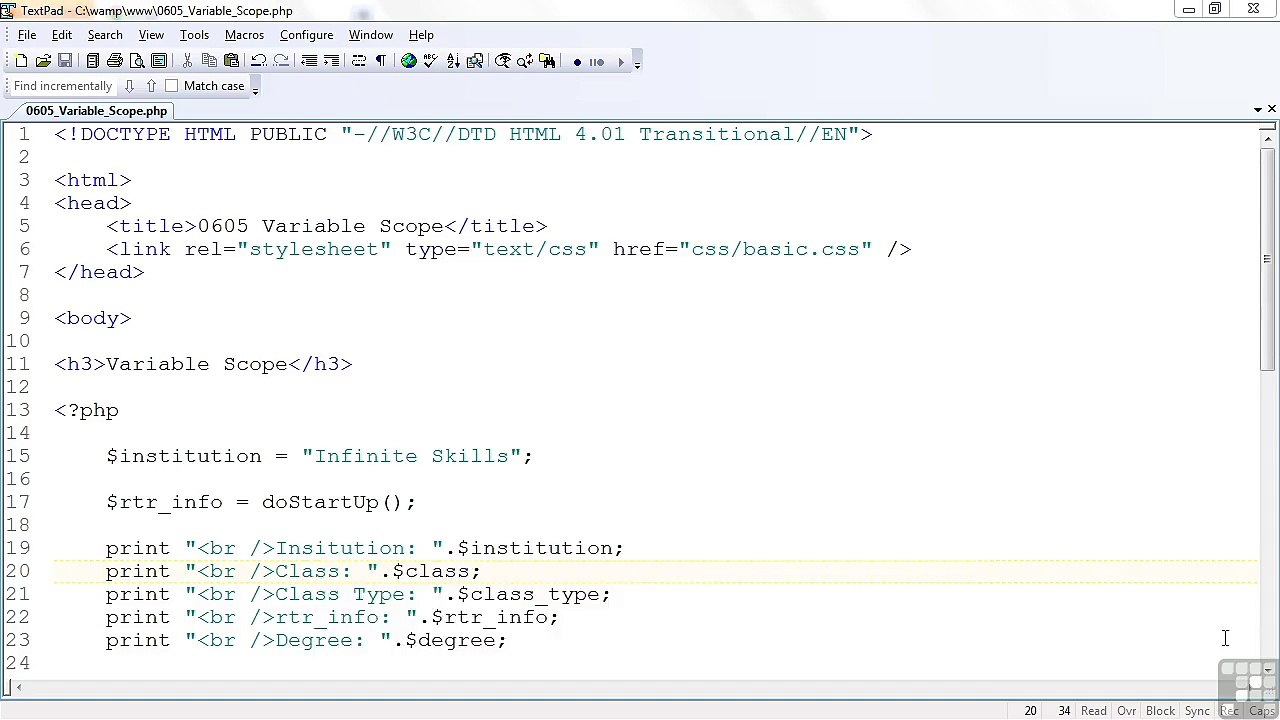Screen dimensions: 1280x720
Task: Open the document properties icon
Action: (159, 61)
